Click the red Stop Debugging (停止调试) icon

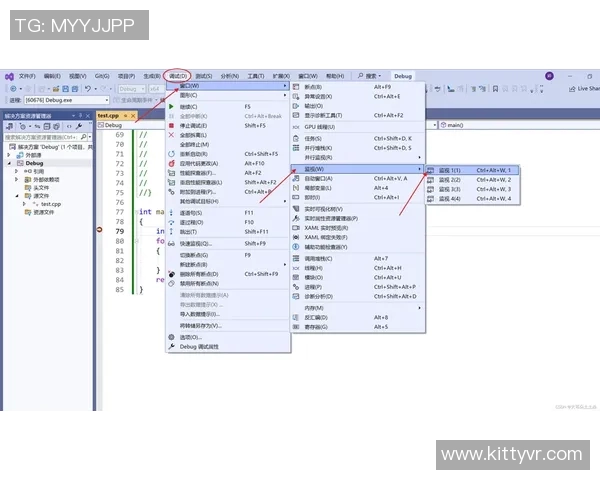[171, 125]
